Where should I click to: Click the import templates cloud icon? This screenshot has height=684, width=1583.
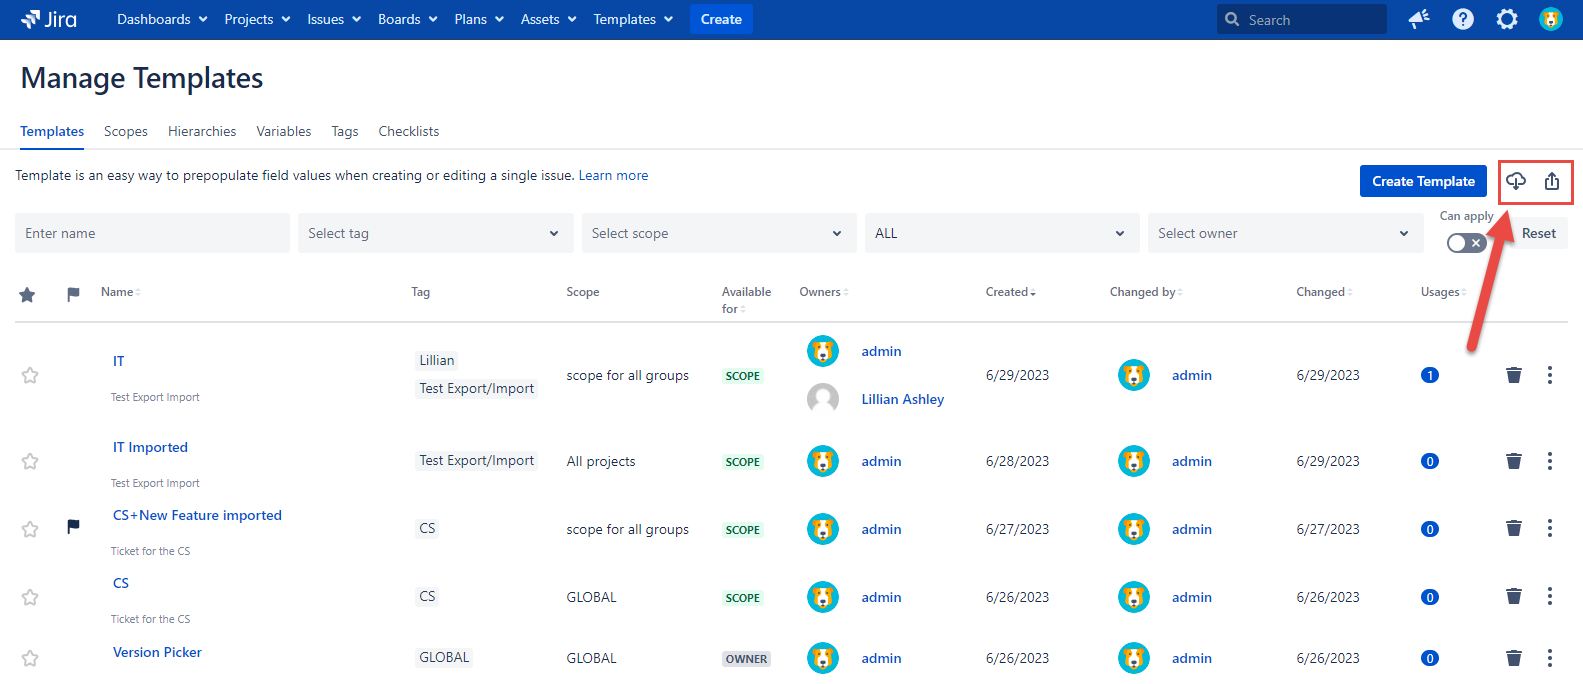pos(1516,181)
